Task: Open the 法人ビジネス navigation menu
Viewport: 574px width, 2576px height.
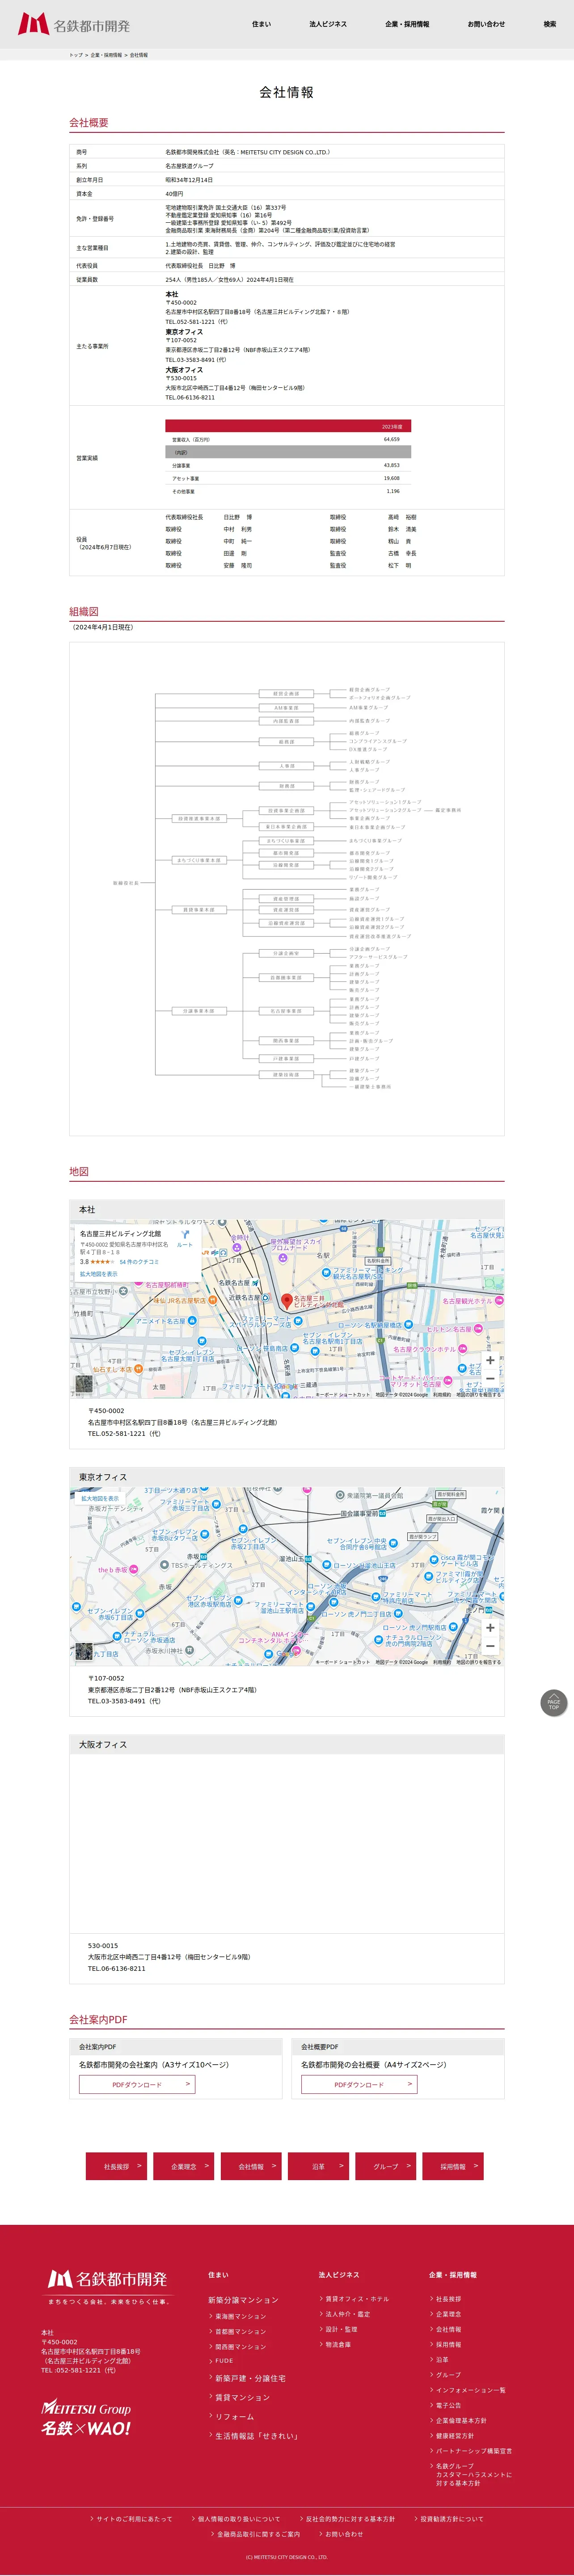Action: point(328,24)
